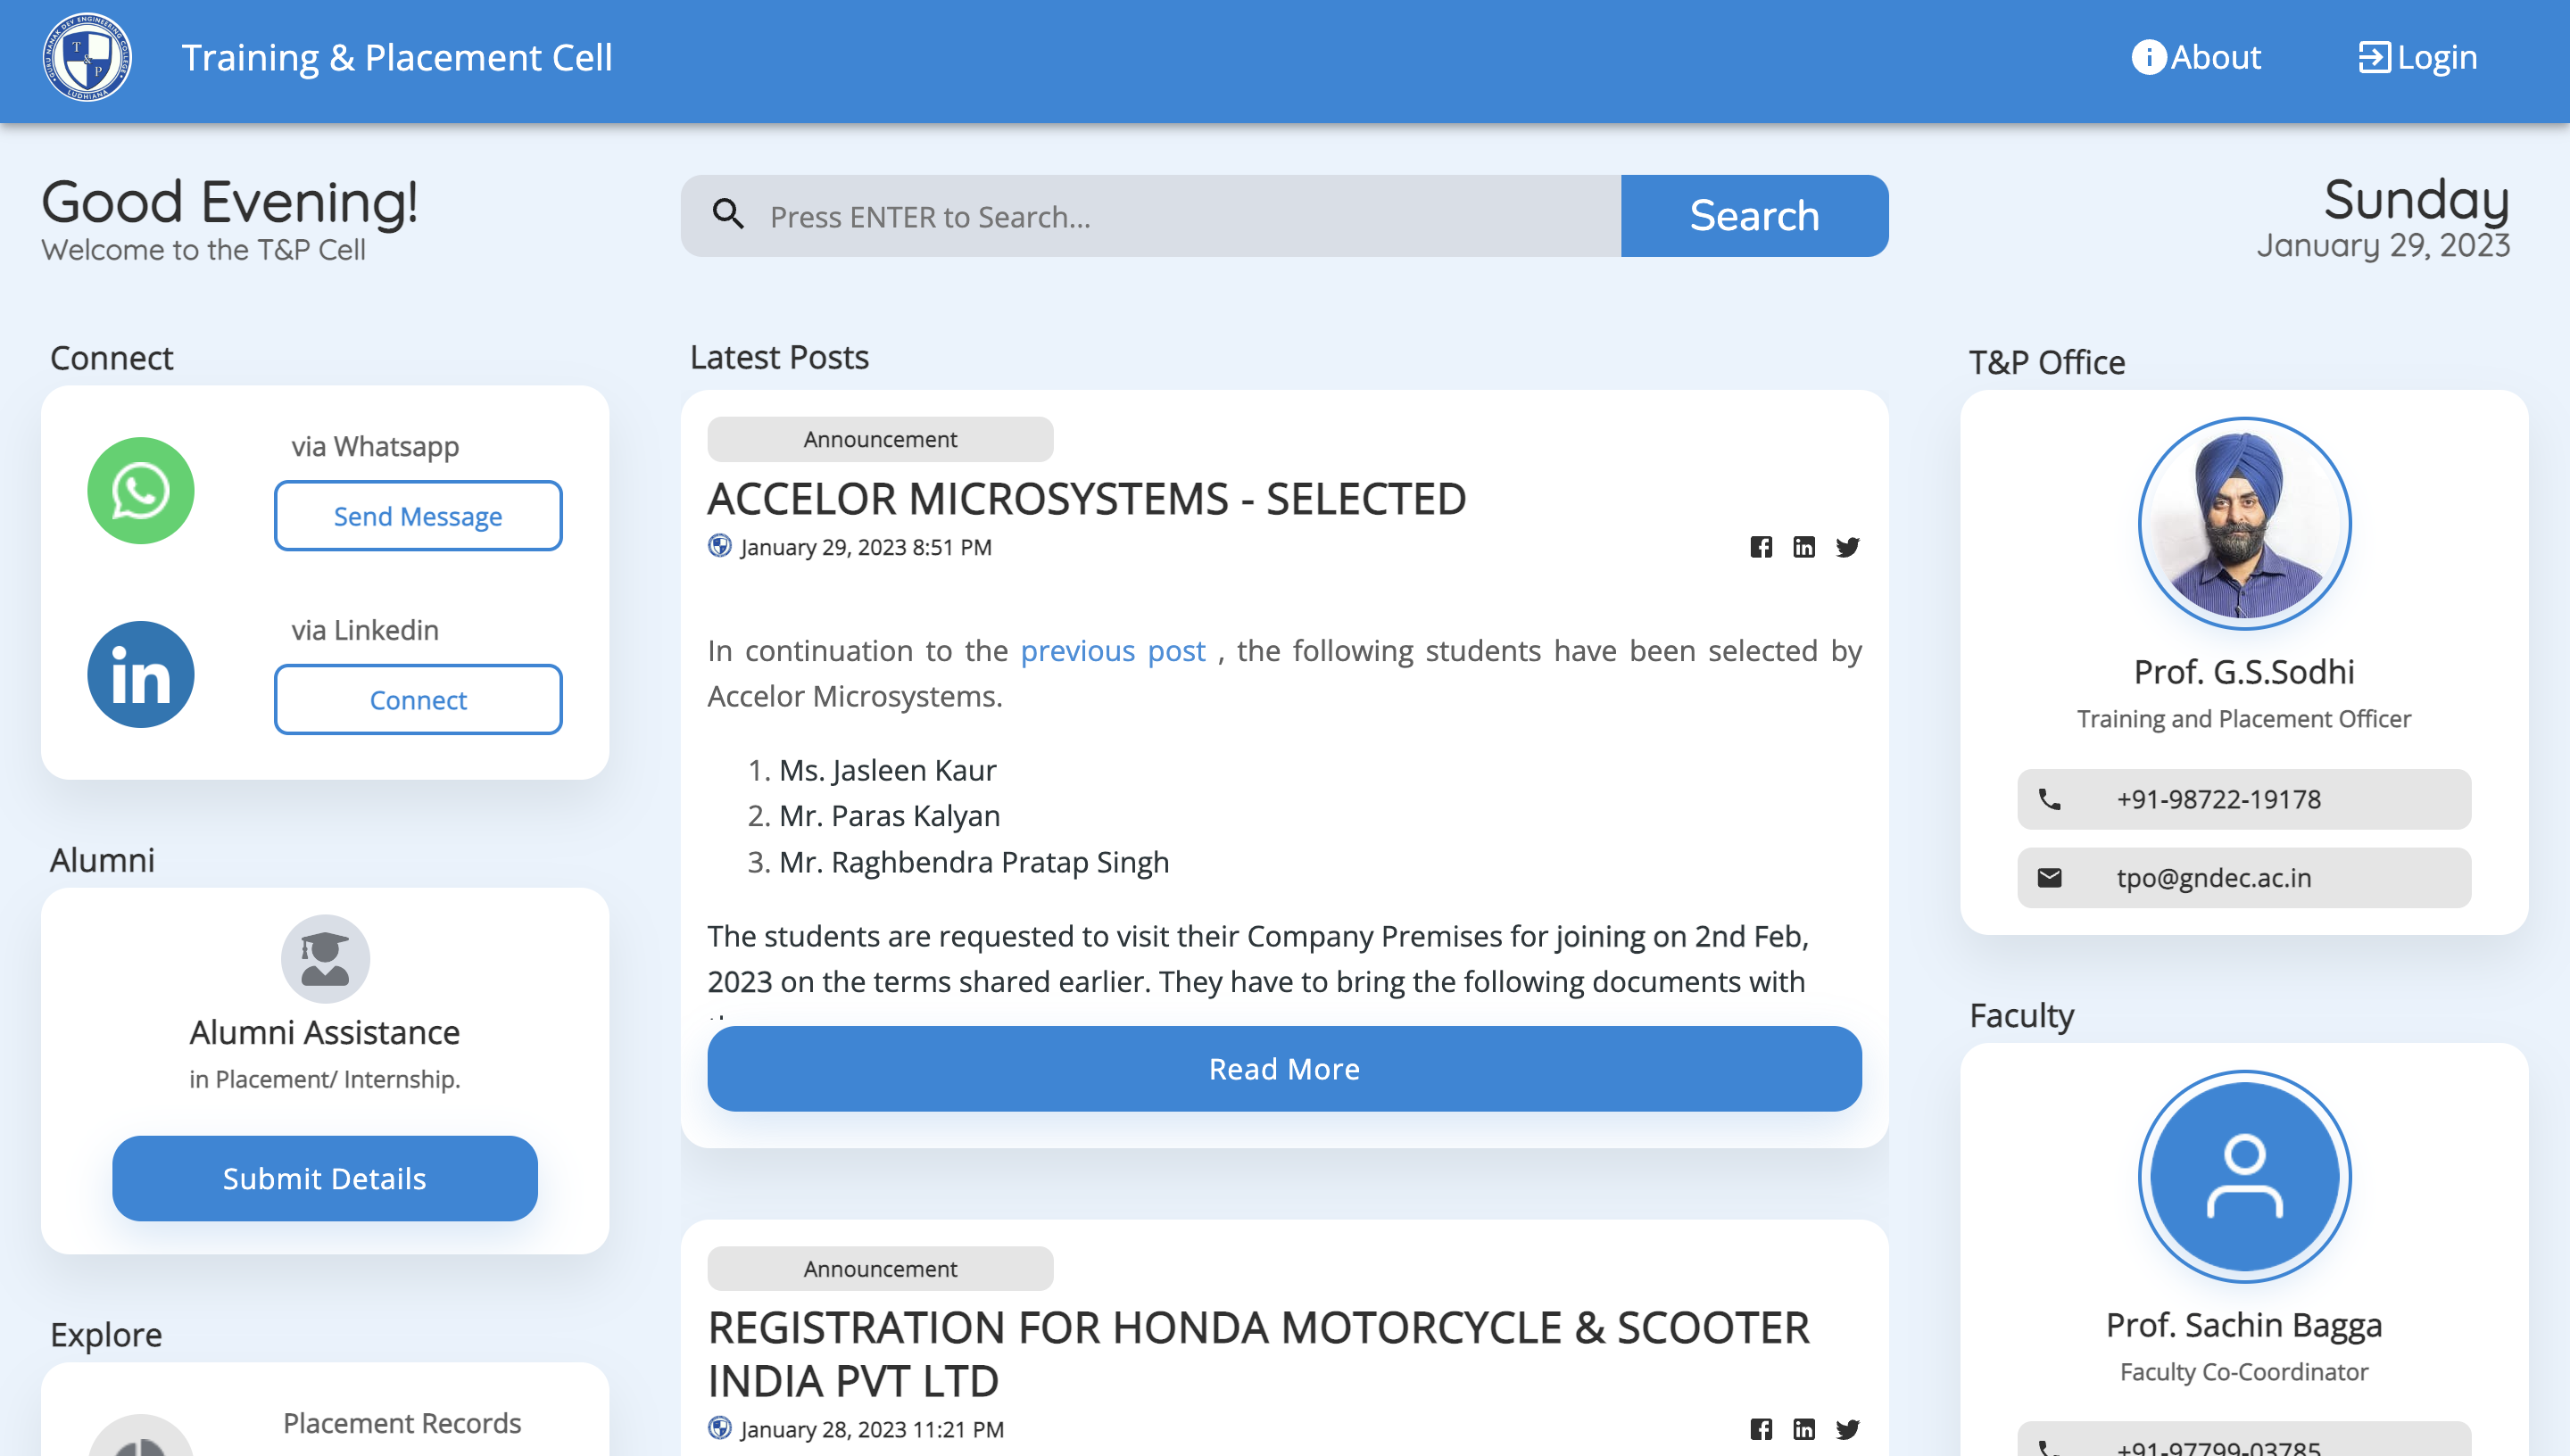Follow the 'previous post' link

click(x=1113, y=651)
